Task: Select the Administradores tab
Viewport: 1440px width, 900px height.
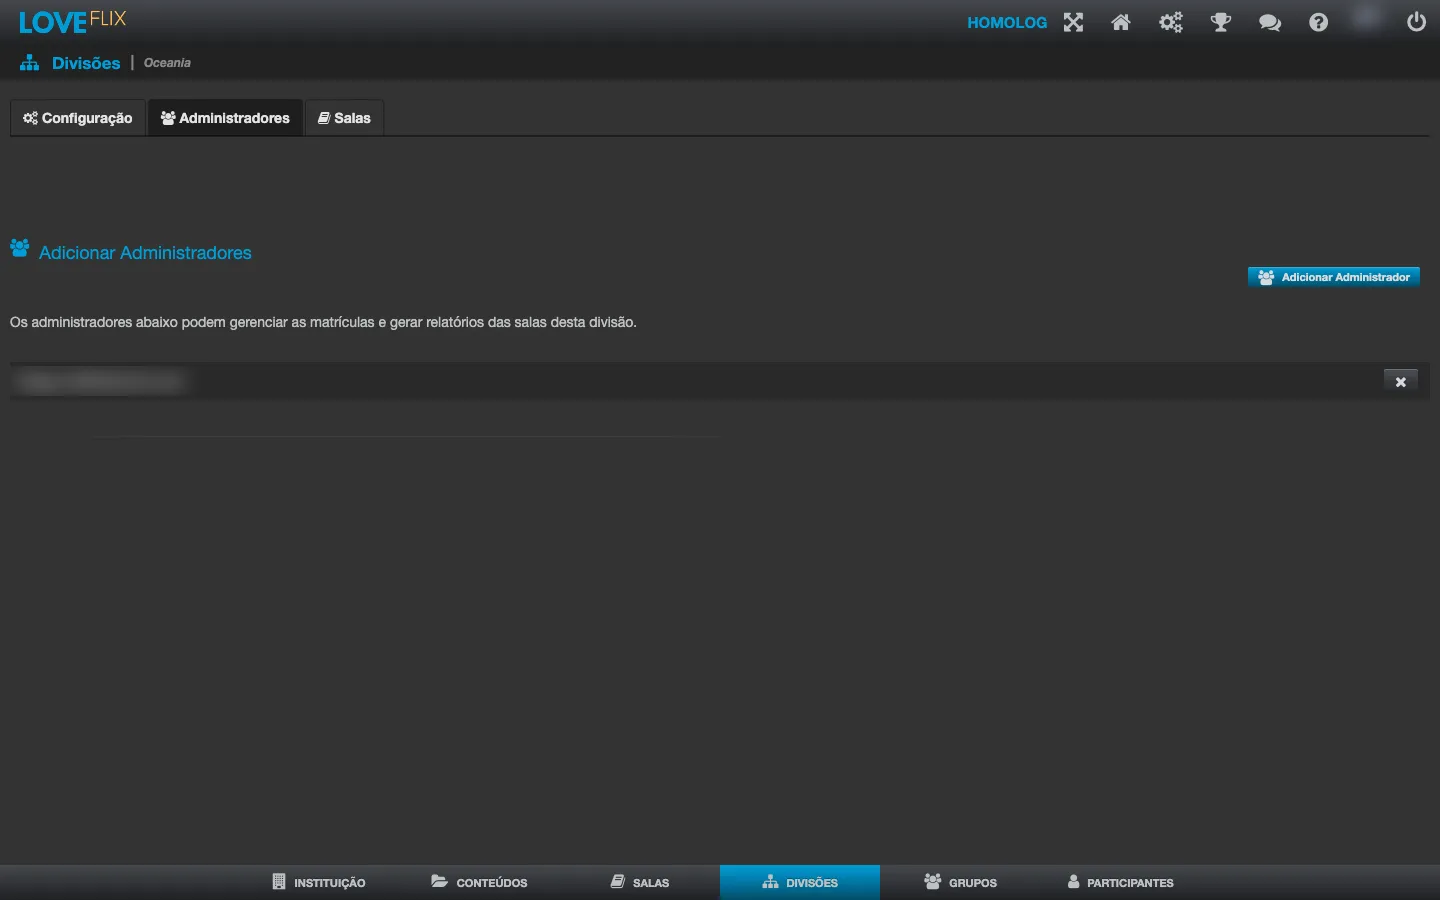Action: point(225,118)
